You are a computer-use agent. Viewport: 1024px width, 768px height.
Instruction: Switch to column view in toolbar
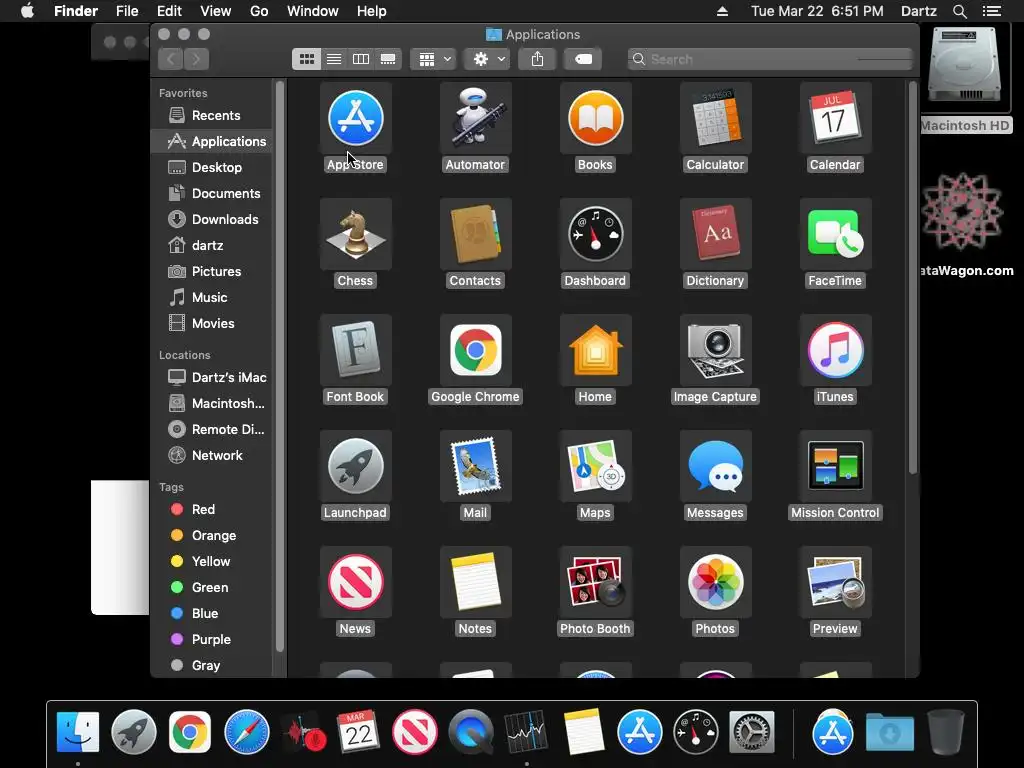click(360, 59)
